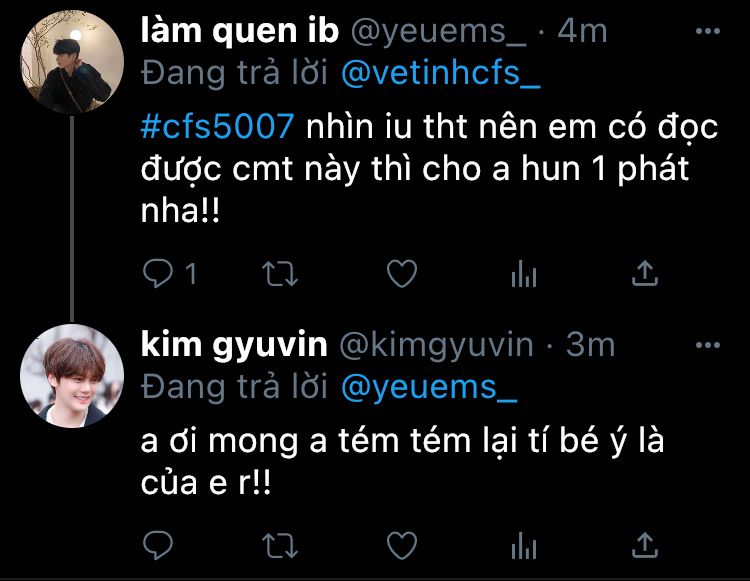Open the #cfs5007 hashtag

coord(218,126)
